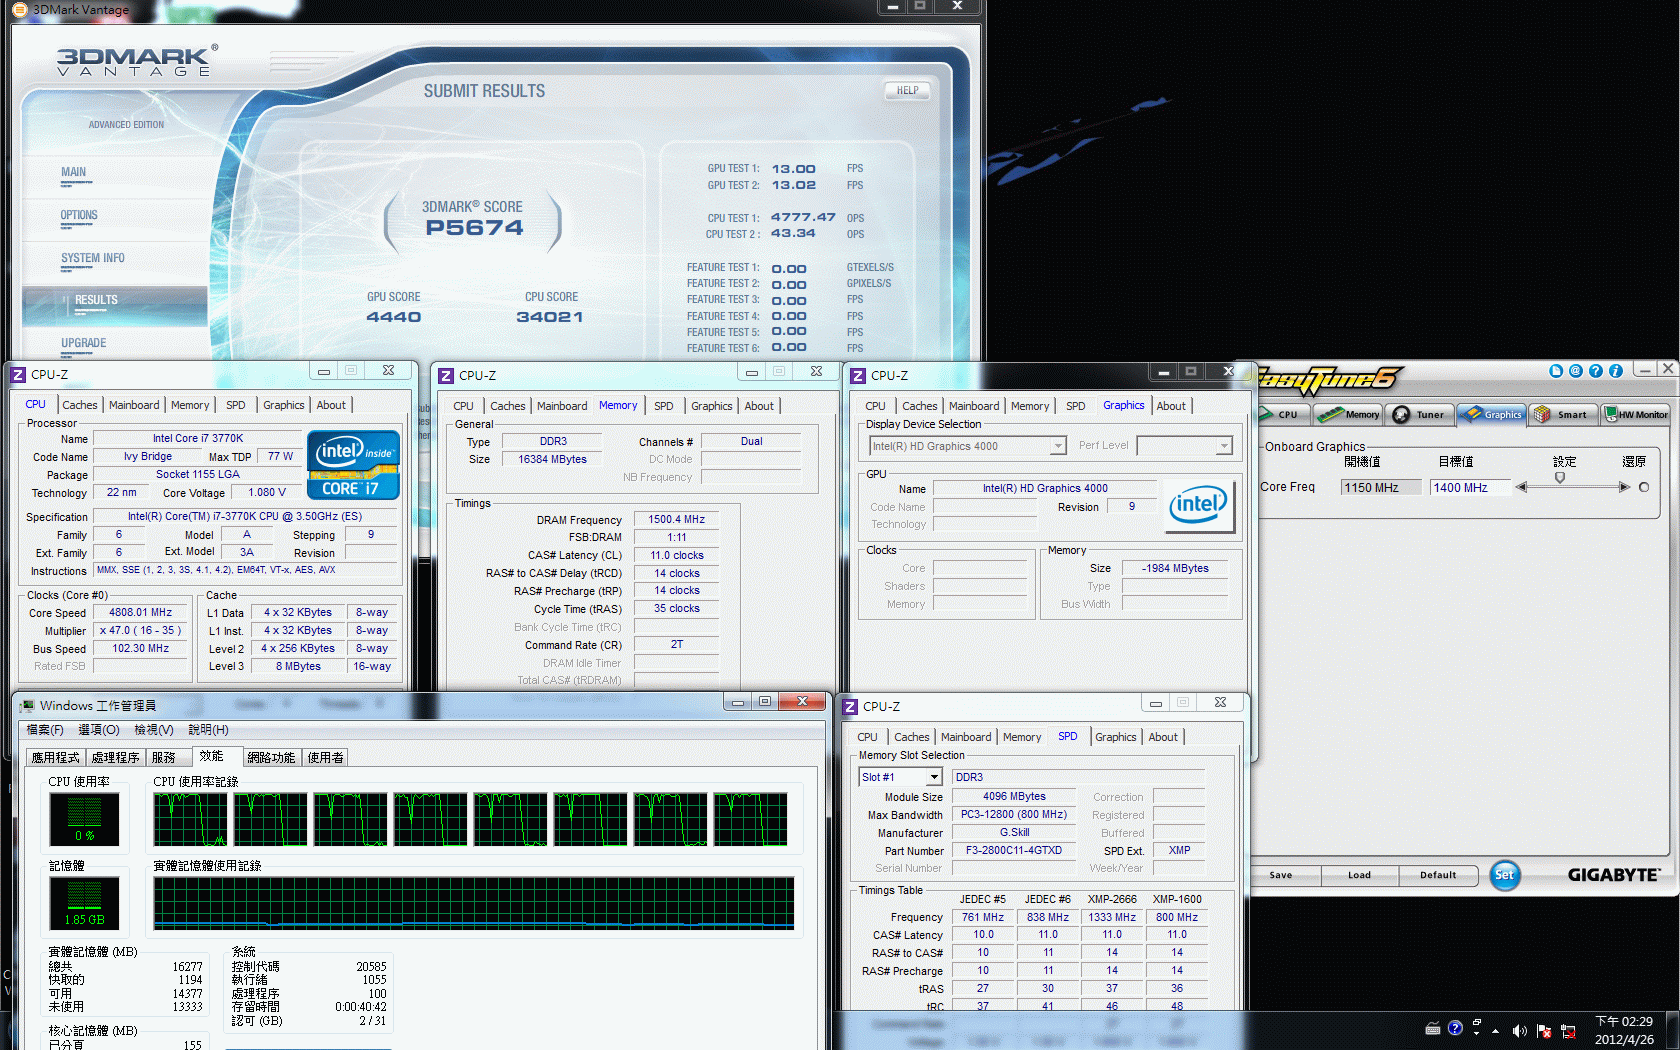
Task: Click the EasyTune6 @ email icon
Action: point(1576,371)
